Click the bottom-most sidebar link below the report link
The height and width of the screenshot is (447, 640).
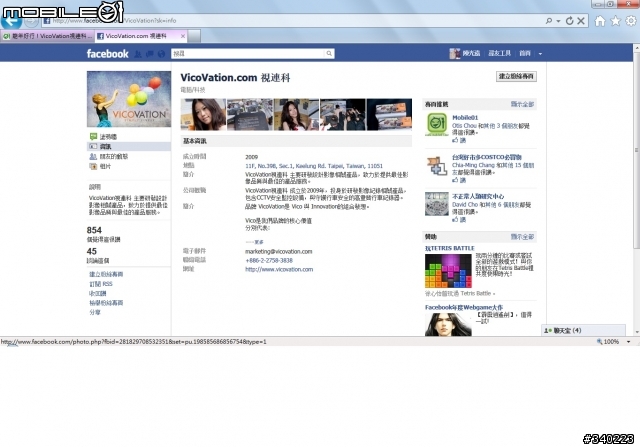95,312
